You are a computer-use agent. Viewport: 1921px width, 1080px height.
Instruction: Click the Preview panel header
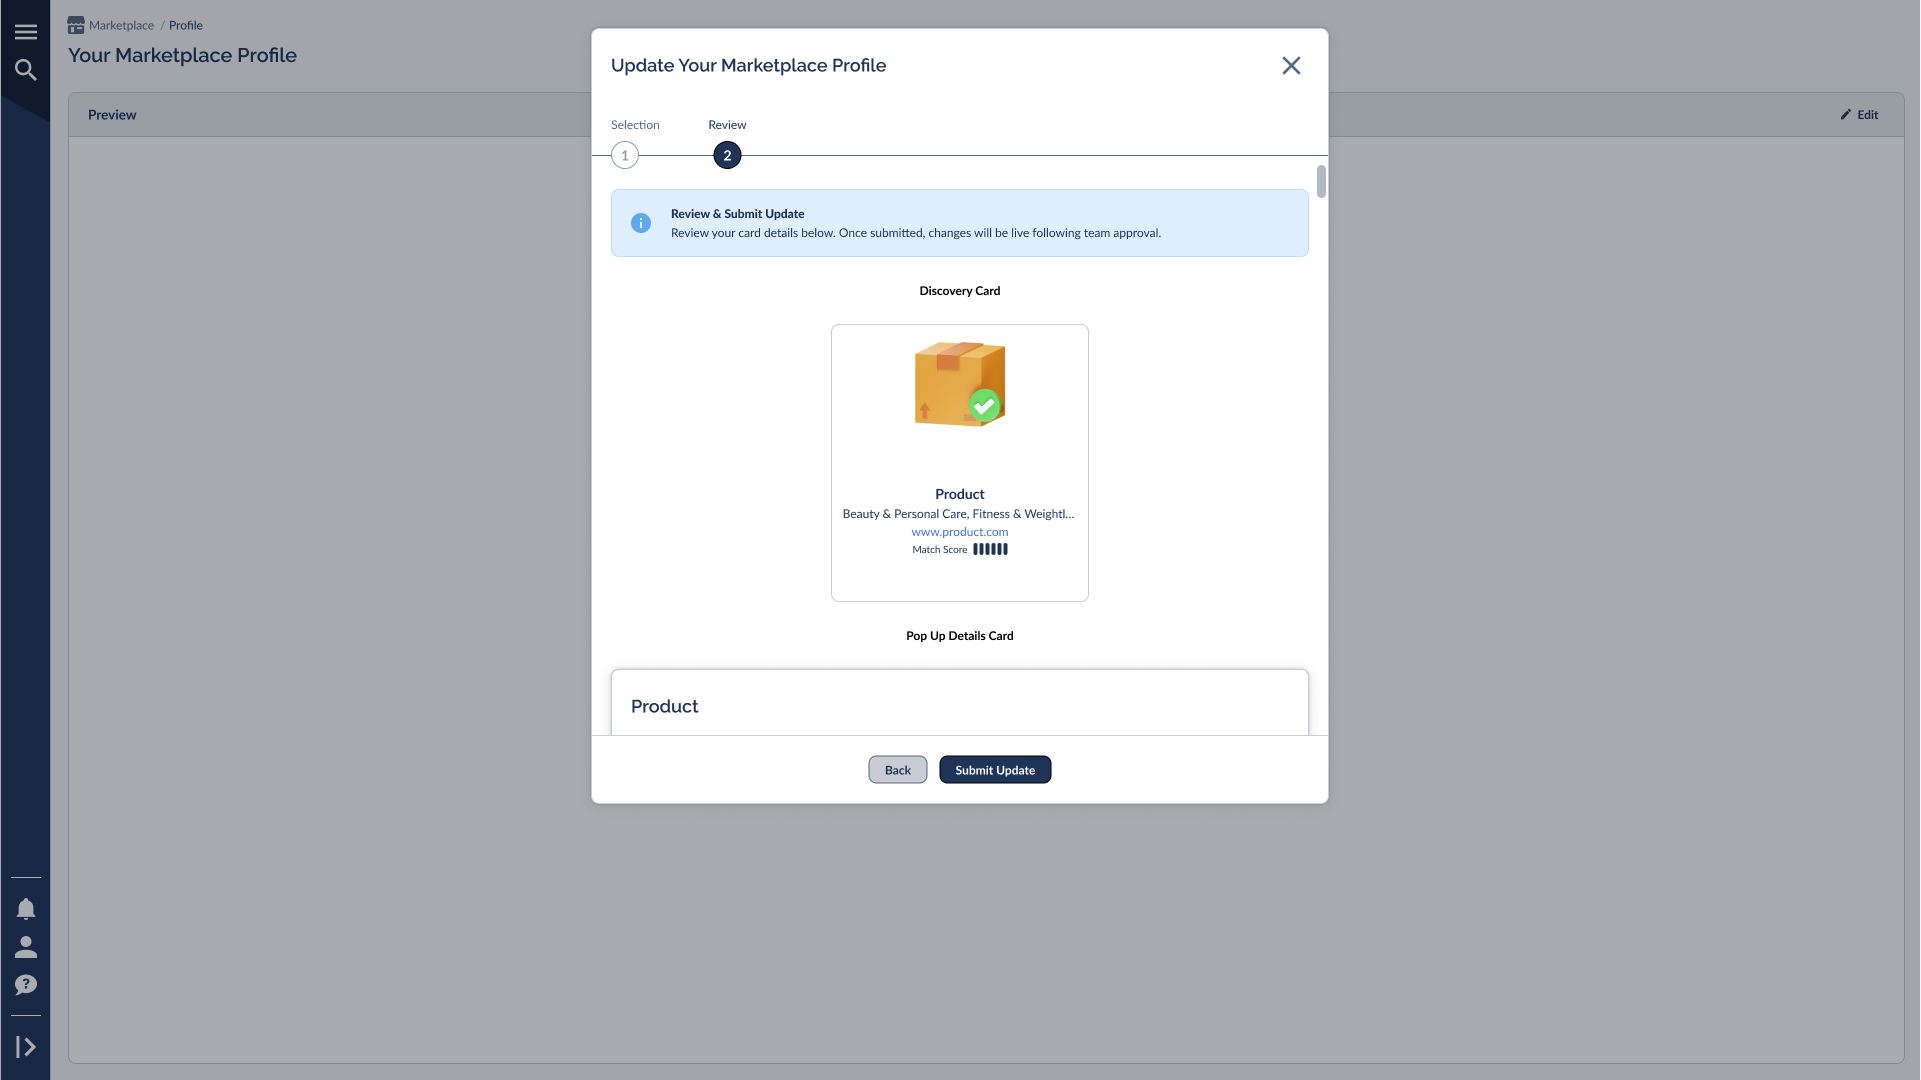[x=986, y=115]
